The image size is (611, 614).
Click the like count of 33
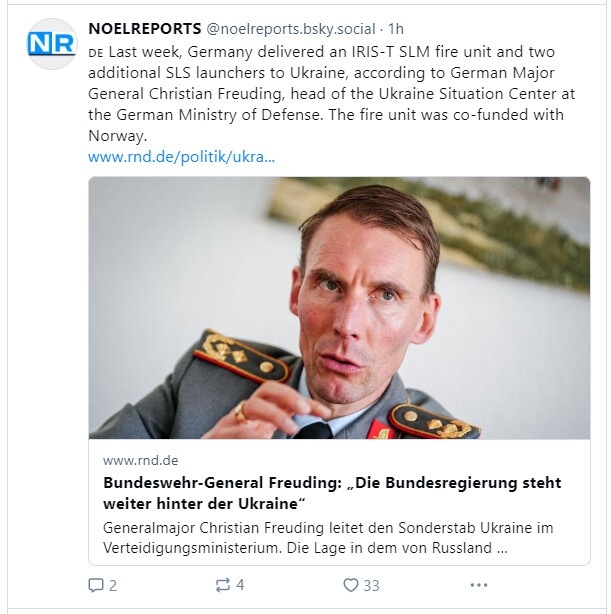tap(371, 585)
